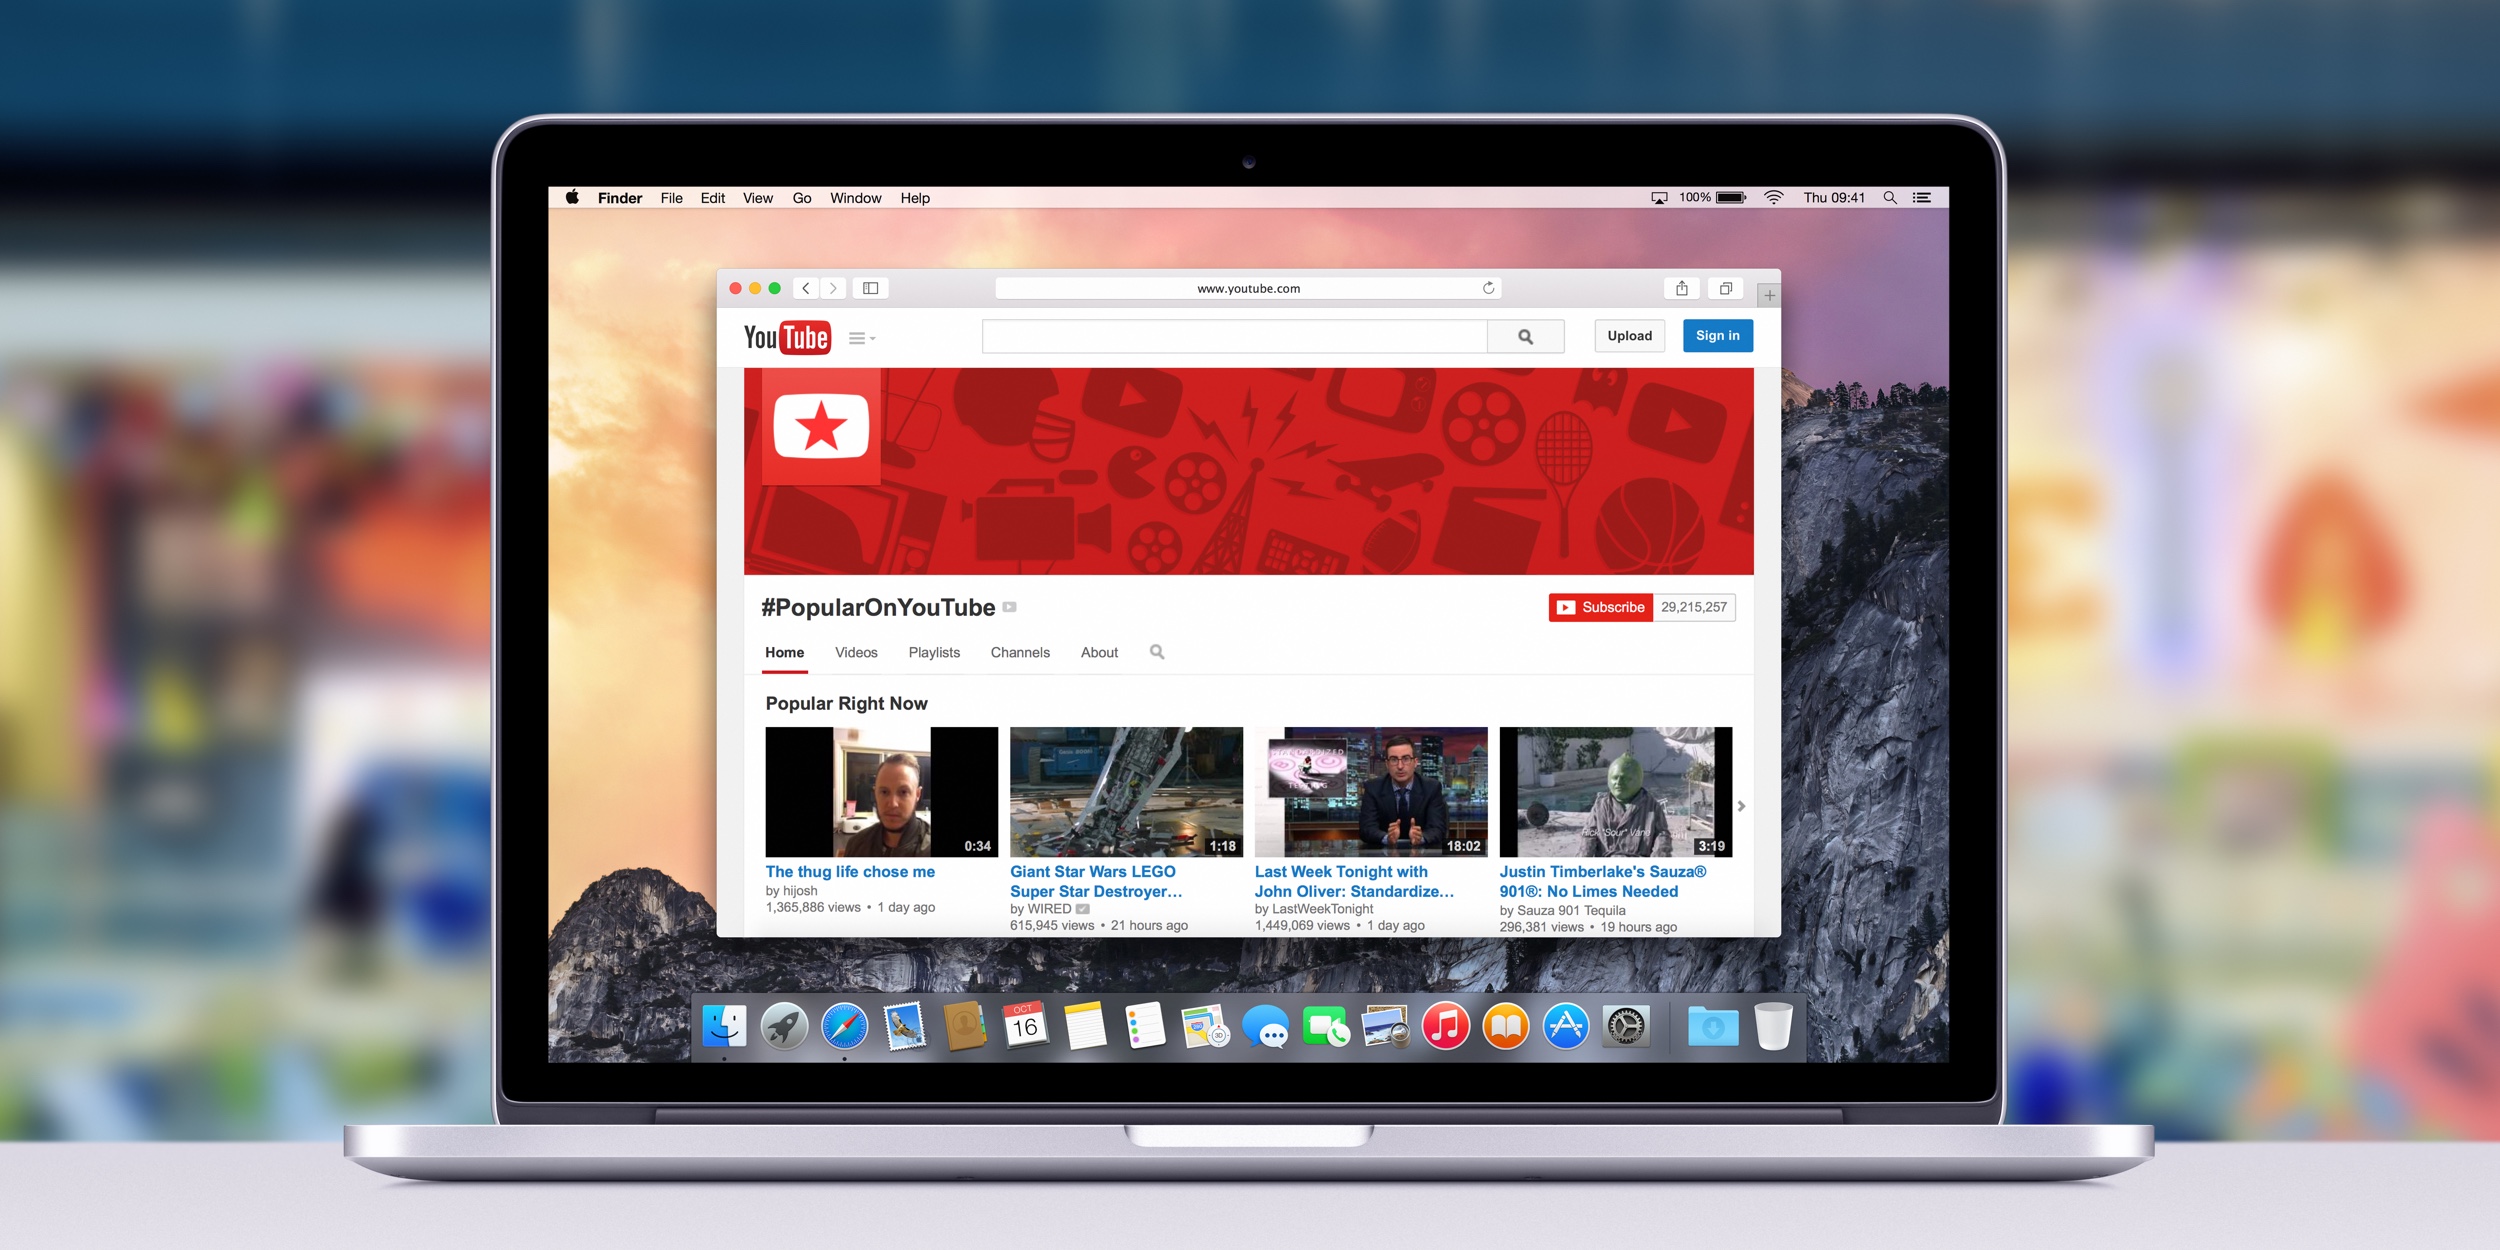The image size is (2500, 1250).
Task: Open 'The thug life chose me' video thumbnail
Action: pos(875,791)
